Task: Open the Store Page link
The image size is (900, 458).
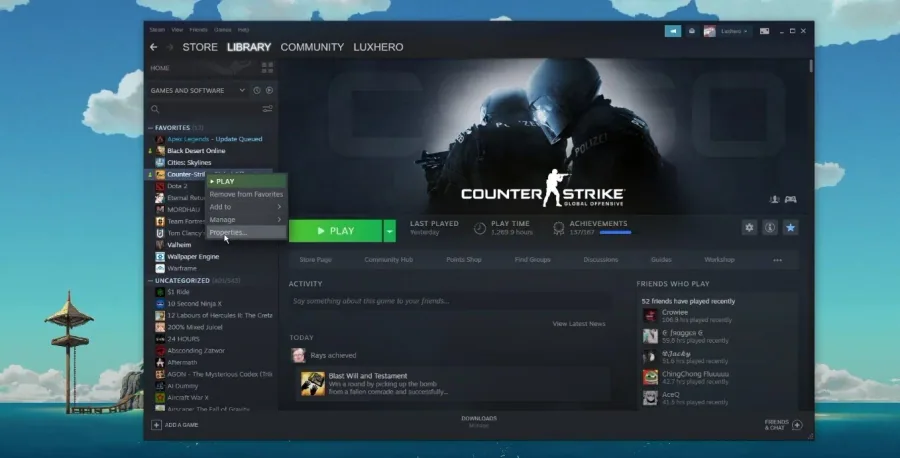Action: coord(315,260)
